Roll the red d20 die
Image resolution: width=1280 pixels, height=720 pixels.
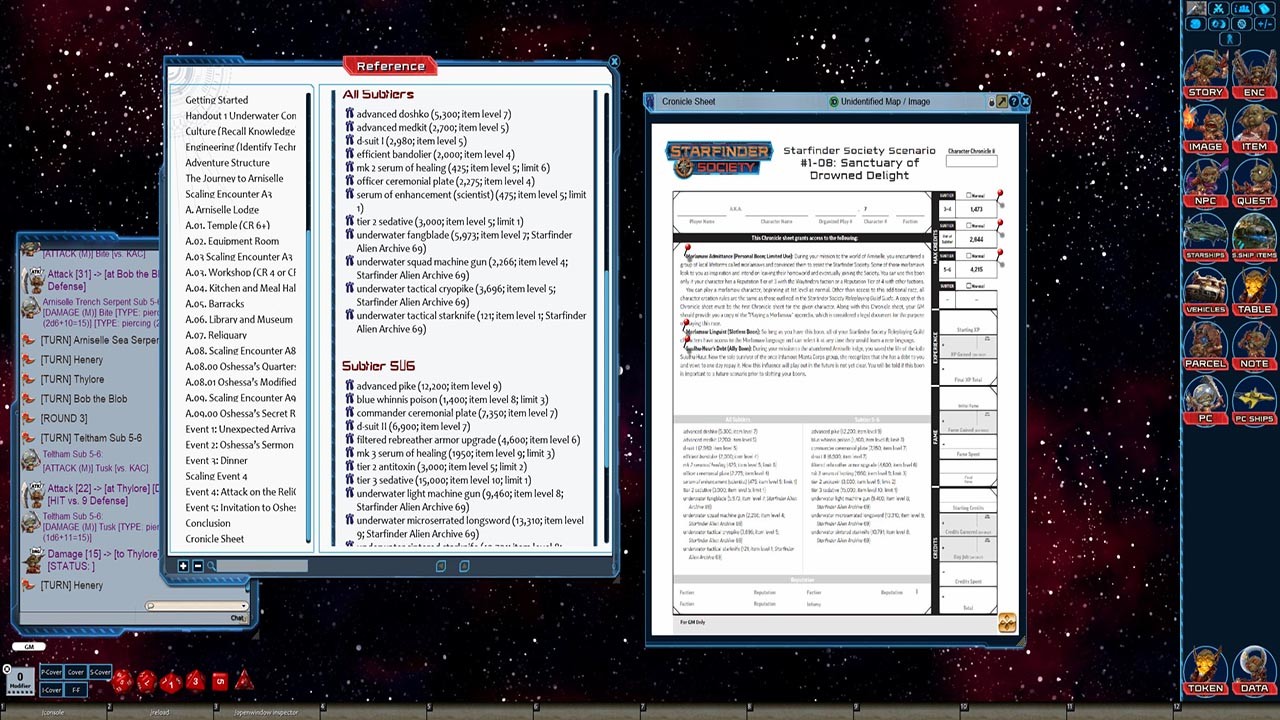(x=120, y=680)
